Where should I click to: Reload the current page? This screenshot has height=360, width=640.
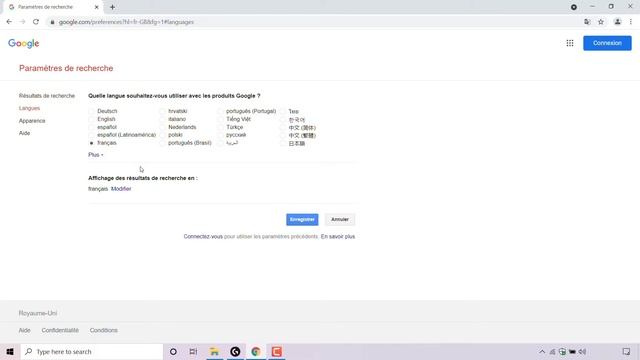(x=36, y=22)
